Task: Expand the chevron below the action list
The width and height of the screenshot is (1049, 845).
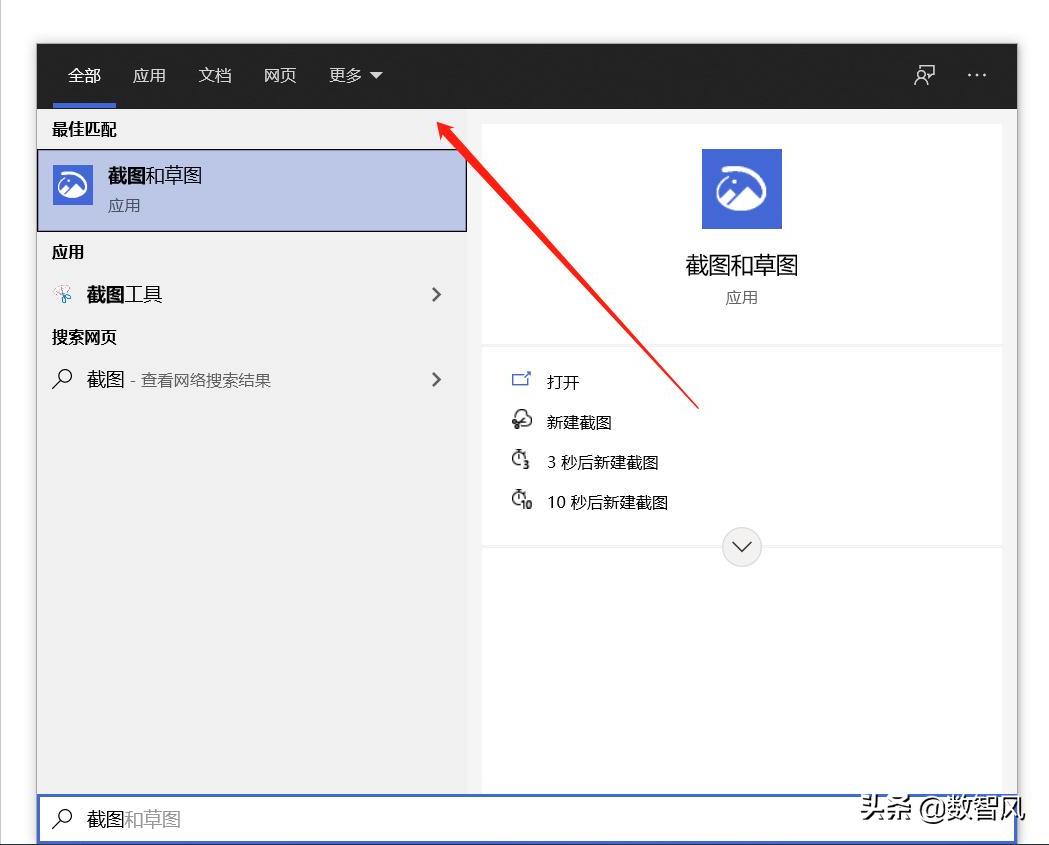Action: pos(741,547)
